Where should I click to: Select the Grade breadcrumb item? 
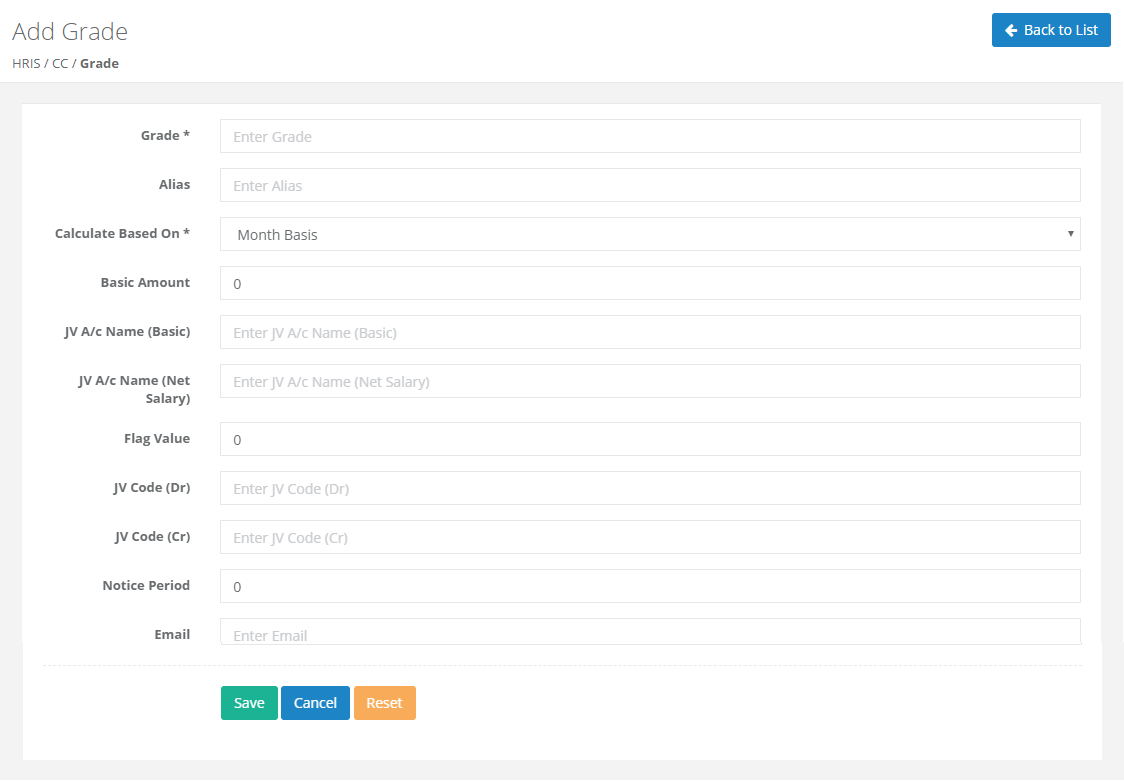(99, 63)
